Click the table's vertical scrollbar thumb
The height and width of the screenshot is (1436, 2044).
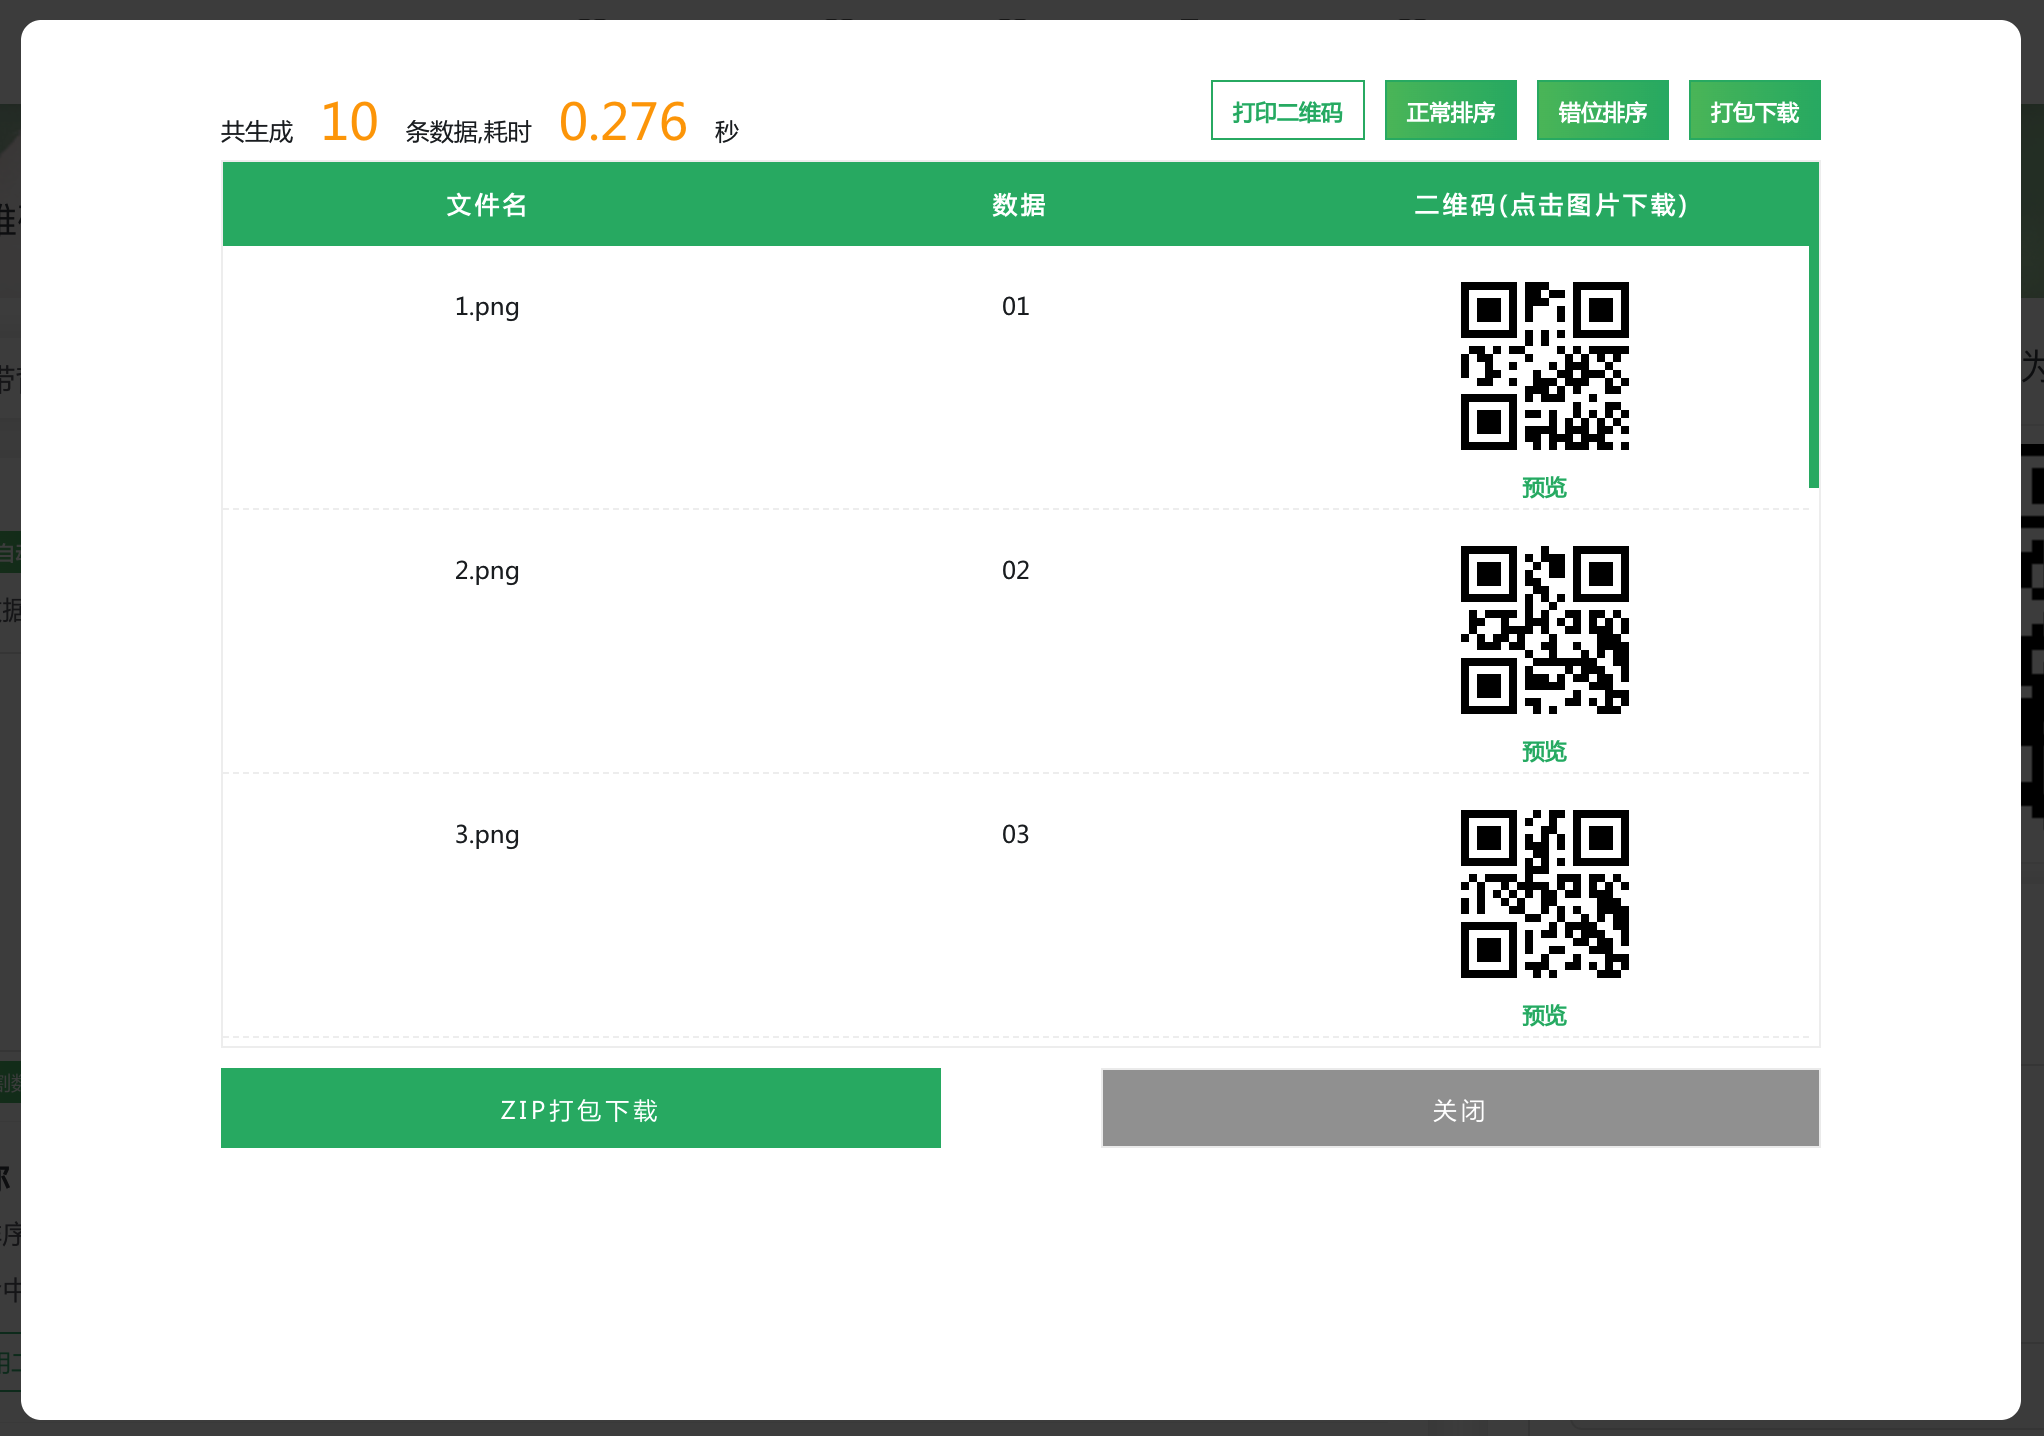tap(1814, 366)
